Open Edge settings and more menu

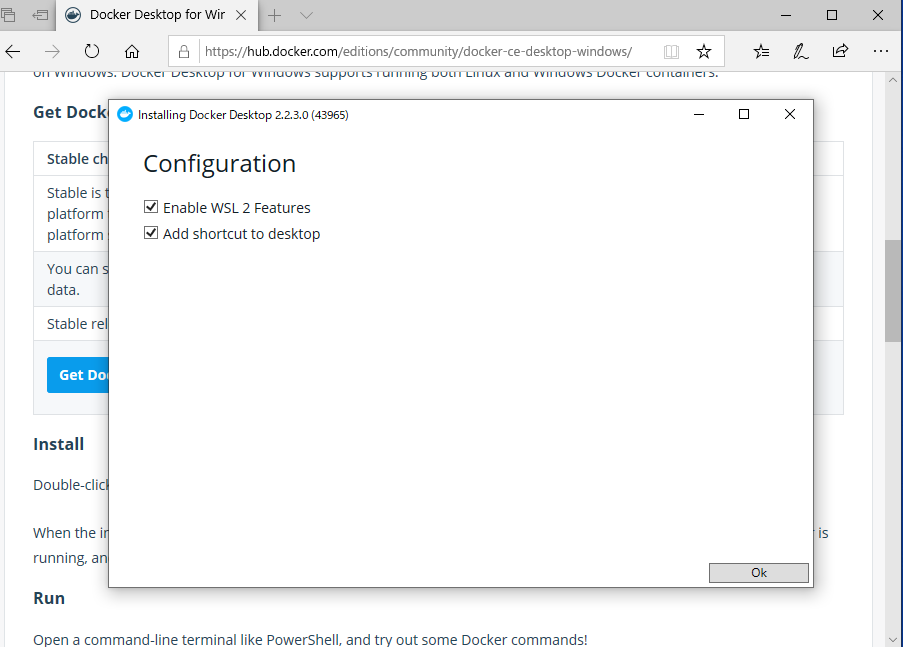881,51
